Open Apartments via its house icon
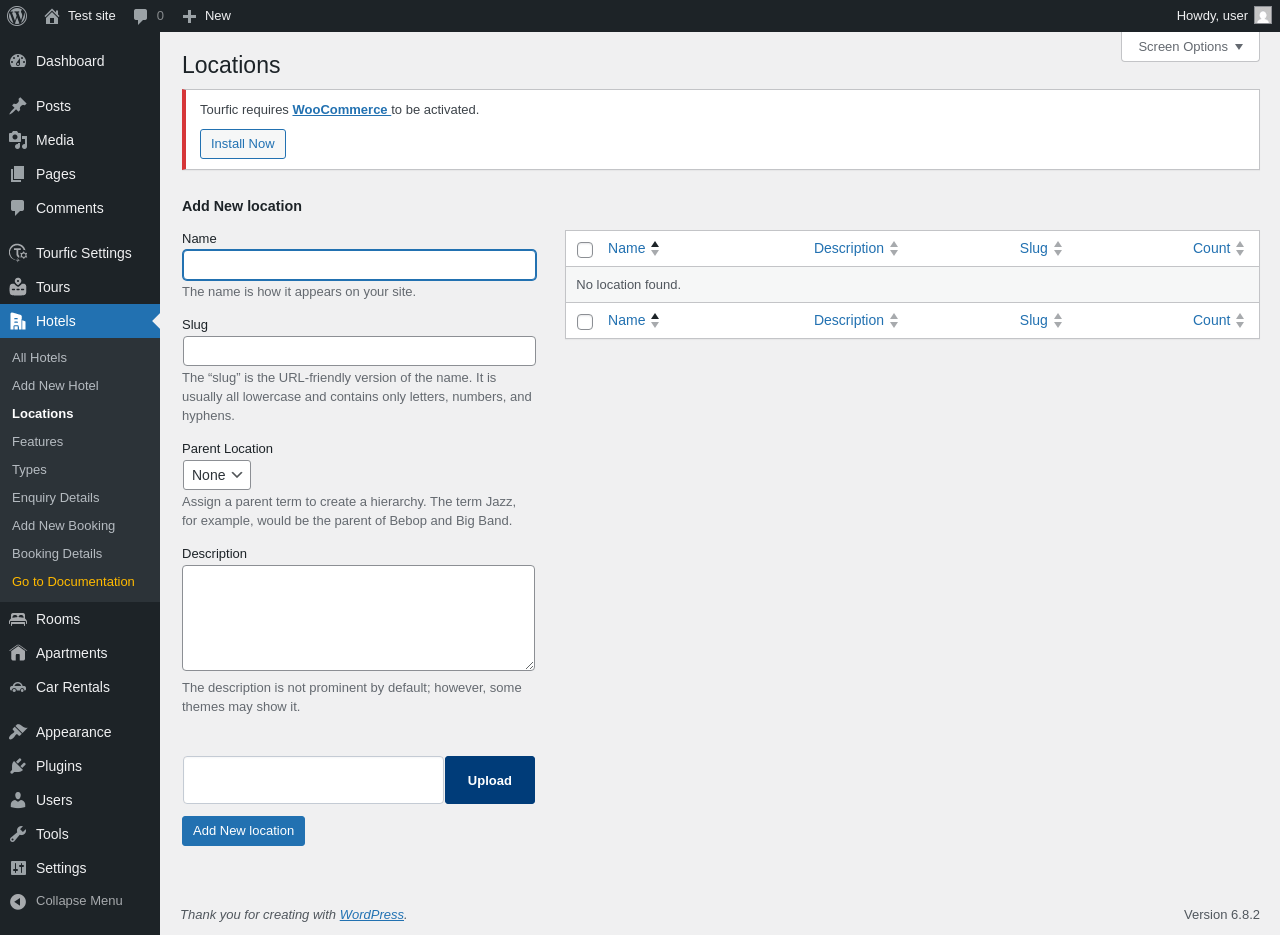Image resolution: width=1280 pixels, height=935 pixels. (18, 653)
